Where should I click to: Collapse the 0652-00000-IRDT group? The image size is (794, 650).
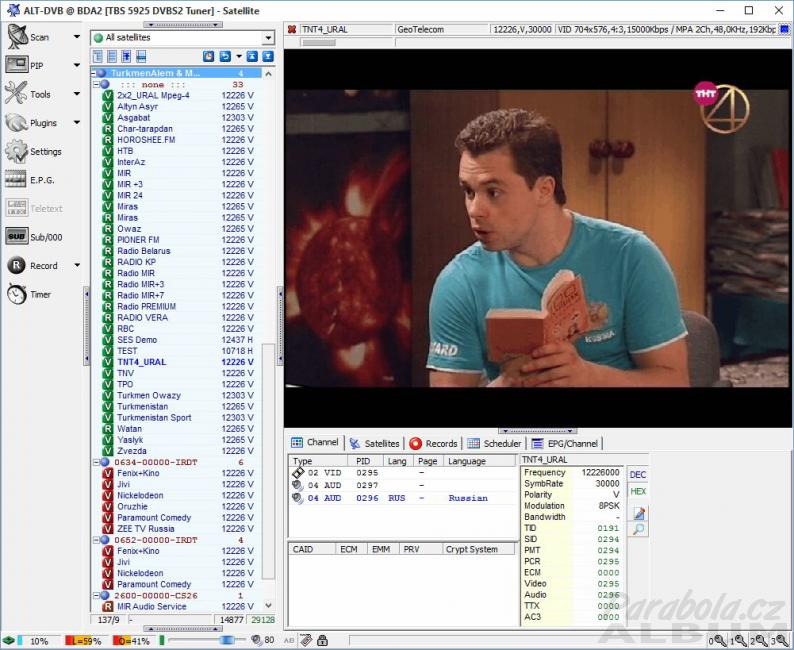click(x=97, y=540)
